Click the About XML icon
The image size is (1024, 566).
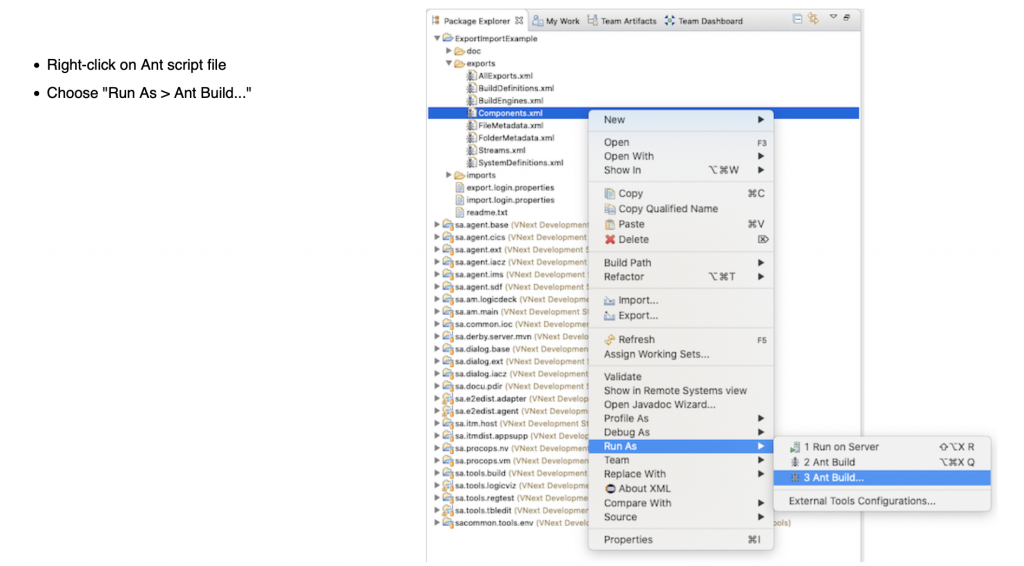tap(610, 488)
